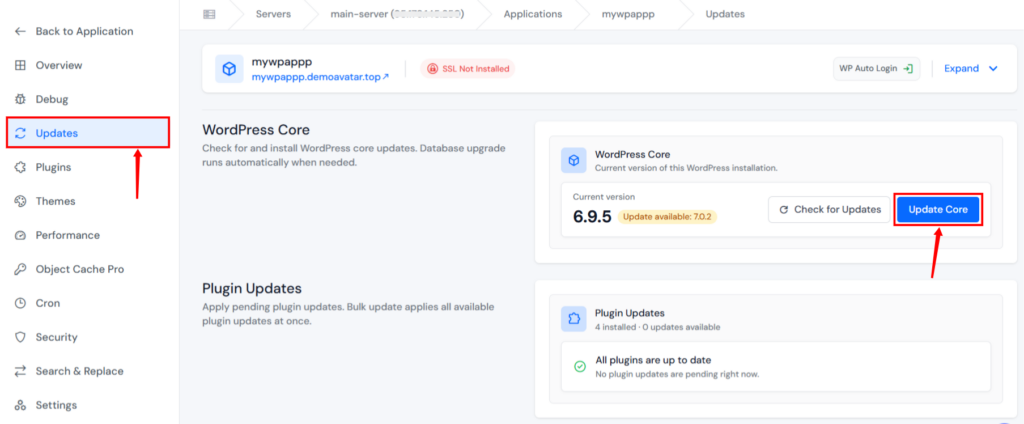Image resolution: width=1024 pixels, height=424 pixels.
Task: Click the Servers breadcrumb
Action: point(273,14)
